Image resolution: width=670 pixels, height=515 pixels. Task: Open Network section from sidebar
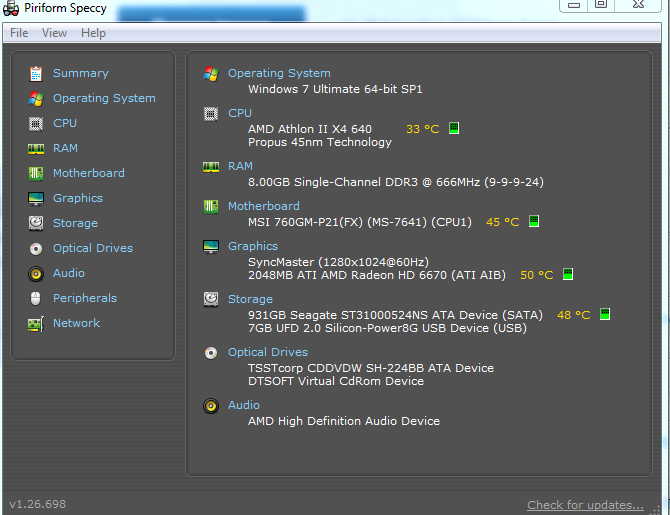pyautogui.click(x=76, y=323)
